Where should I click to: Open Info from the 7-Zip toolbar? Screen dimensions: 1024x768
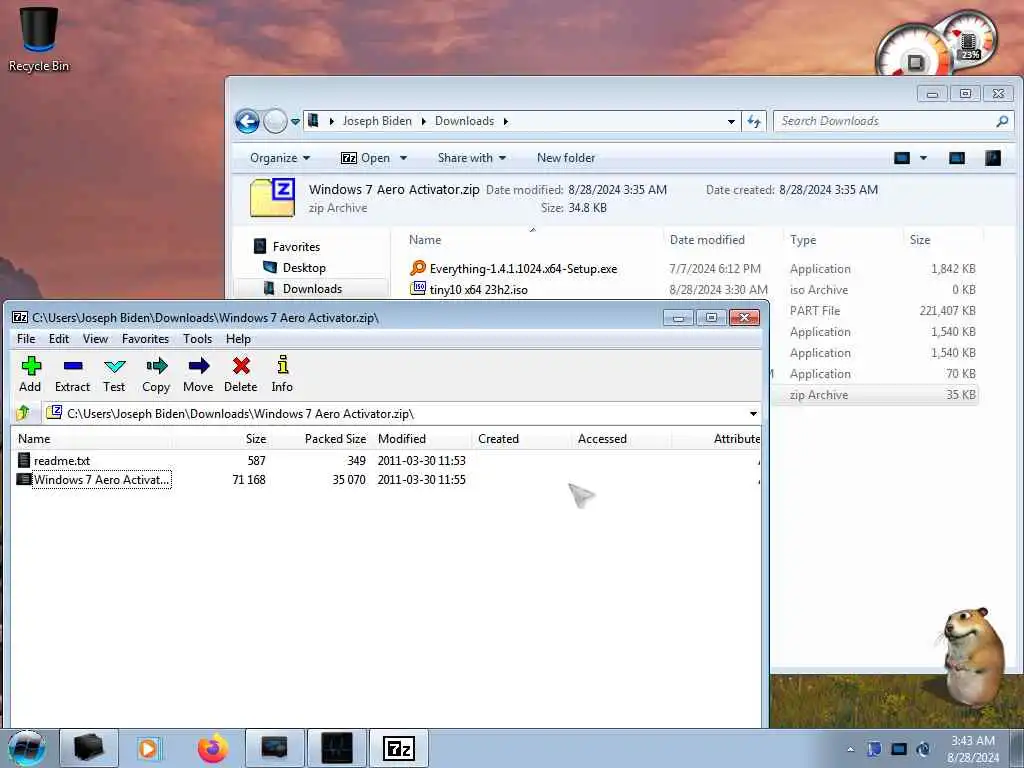(x=282, y=374)
